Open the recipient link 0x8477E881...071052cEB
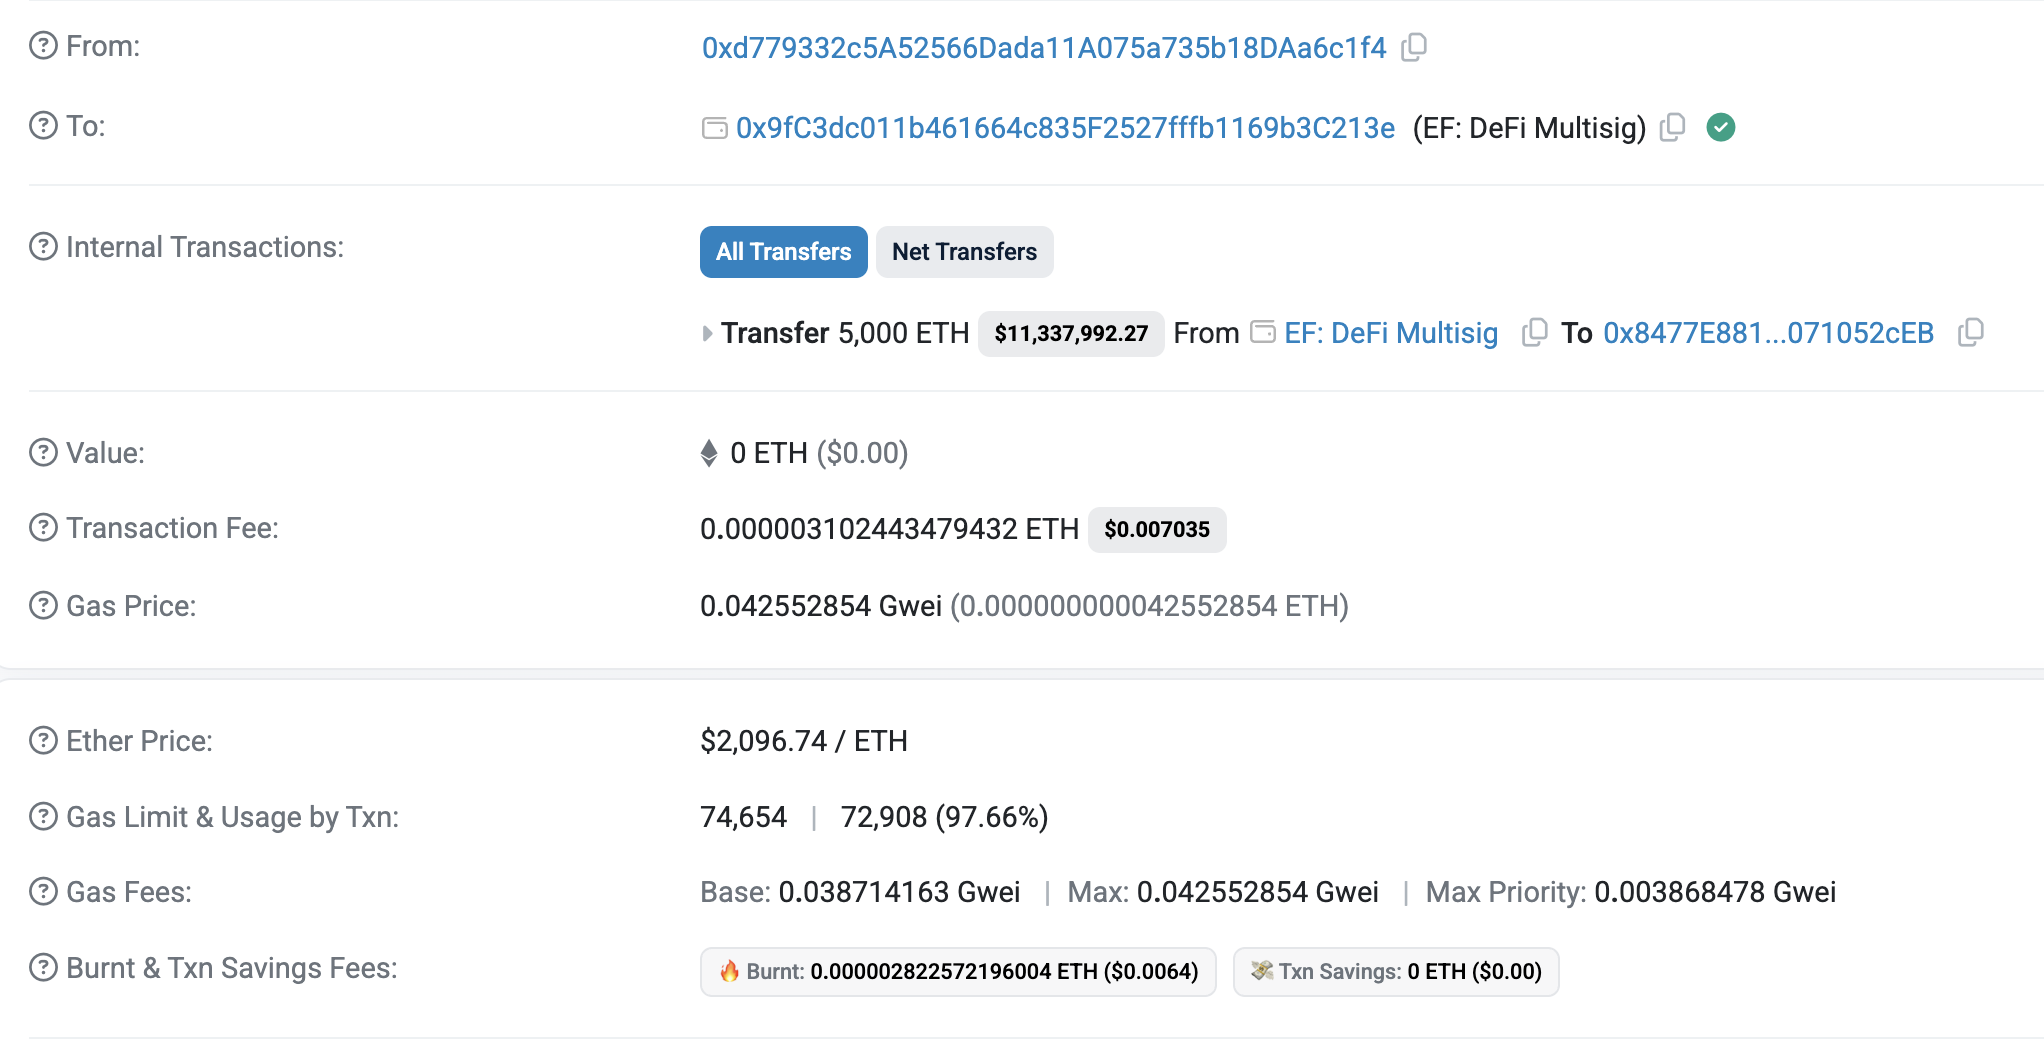The height and width of the screenshot is (1062, 2044). 1769,332
